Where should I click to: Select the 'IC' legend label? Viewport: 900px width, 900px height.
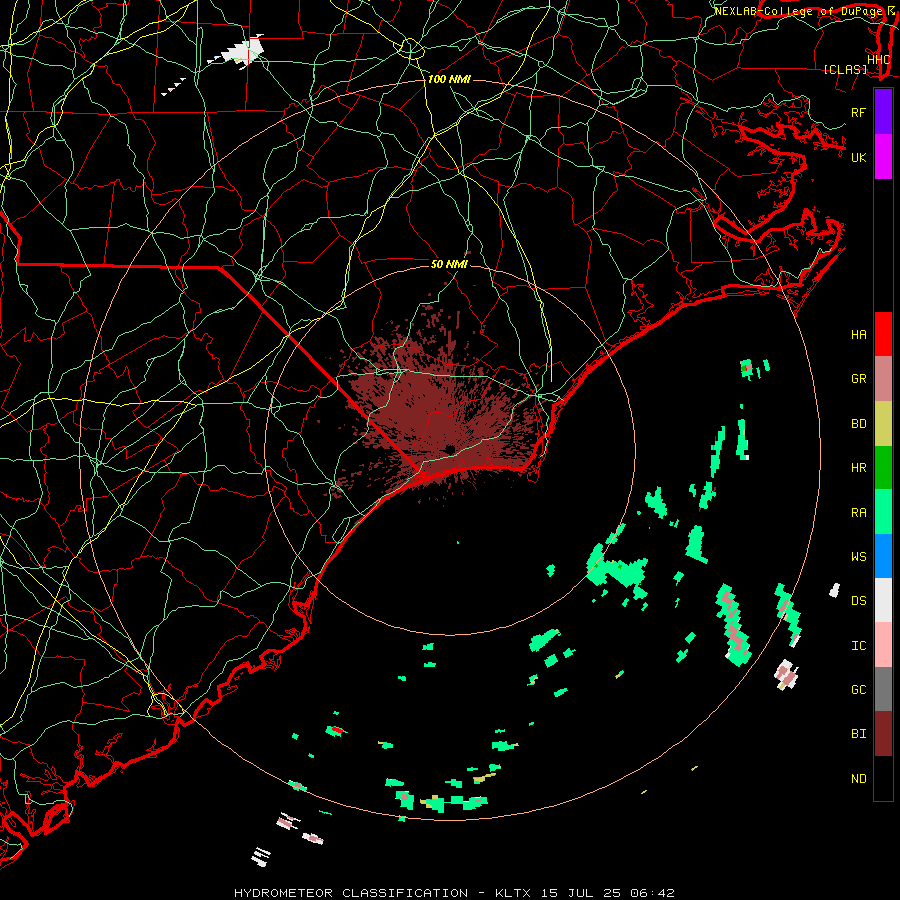tap(858, 646)
